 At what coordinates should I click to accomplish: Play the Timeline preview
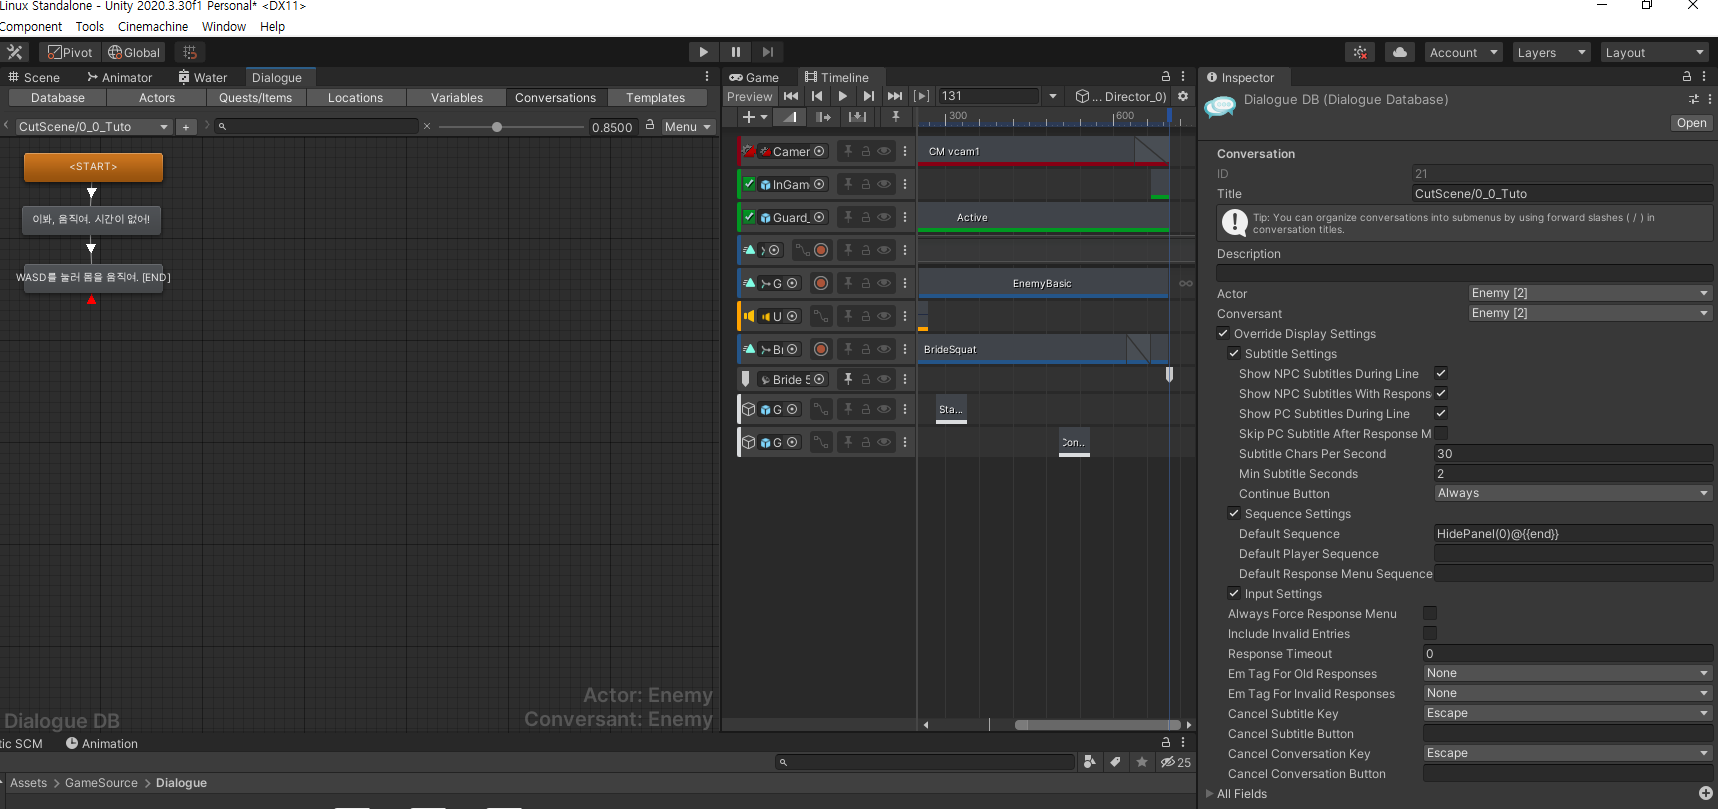843,96
